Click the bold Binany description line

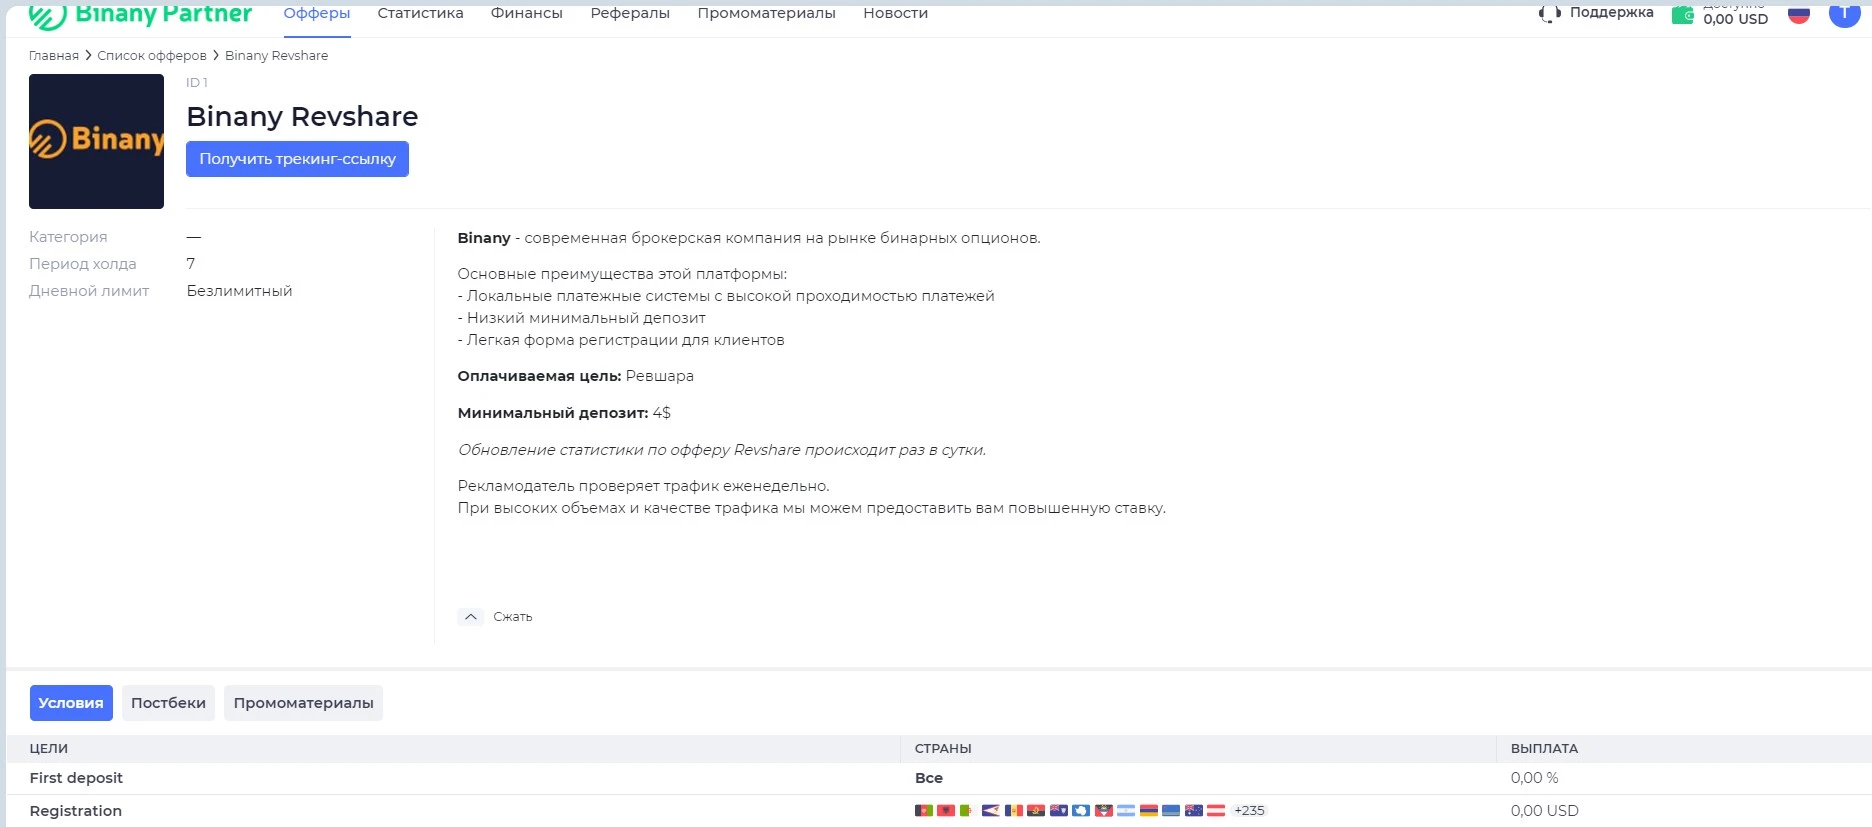click(x=749, y=238)
